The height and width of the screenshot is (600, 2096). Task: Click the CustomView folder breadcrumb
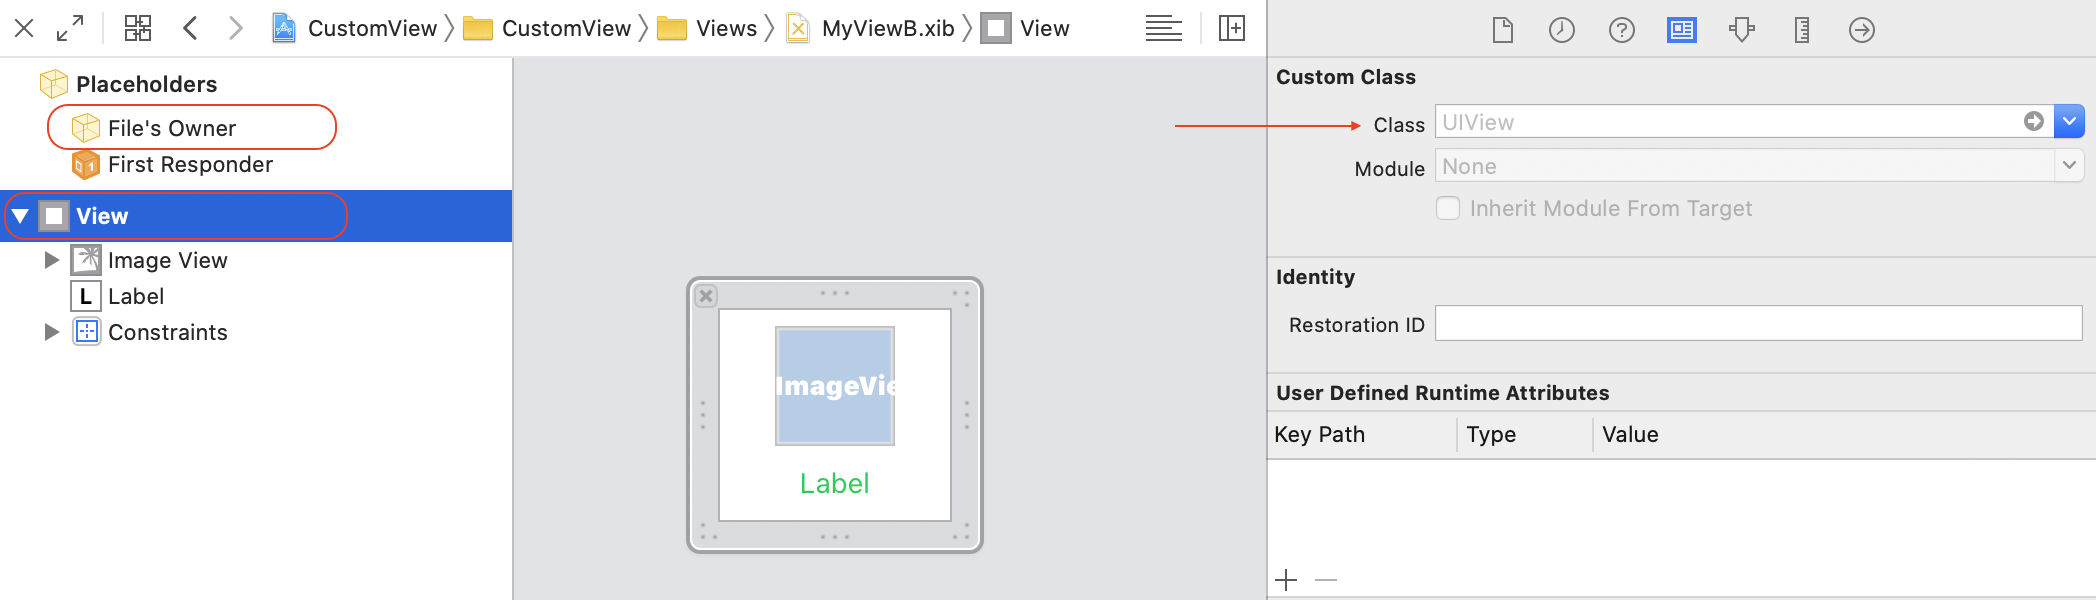pos(547,28)
